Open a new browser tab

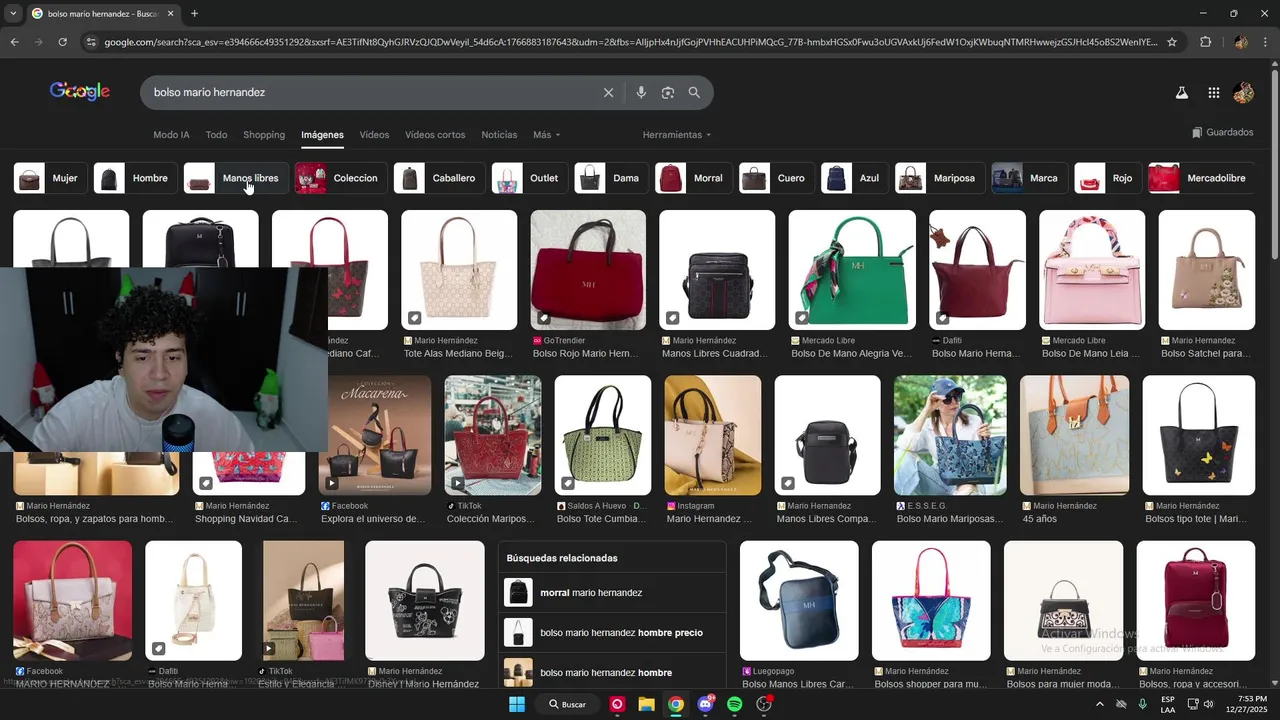[x=194, y=14]
